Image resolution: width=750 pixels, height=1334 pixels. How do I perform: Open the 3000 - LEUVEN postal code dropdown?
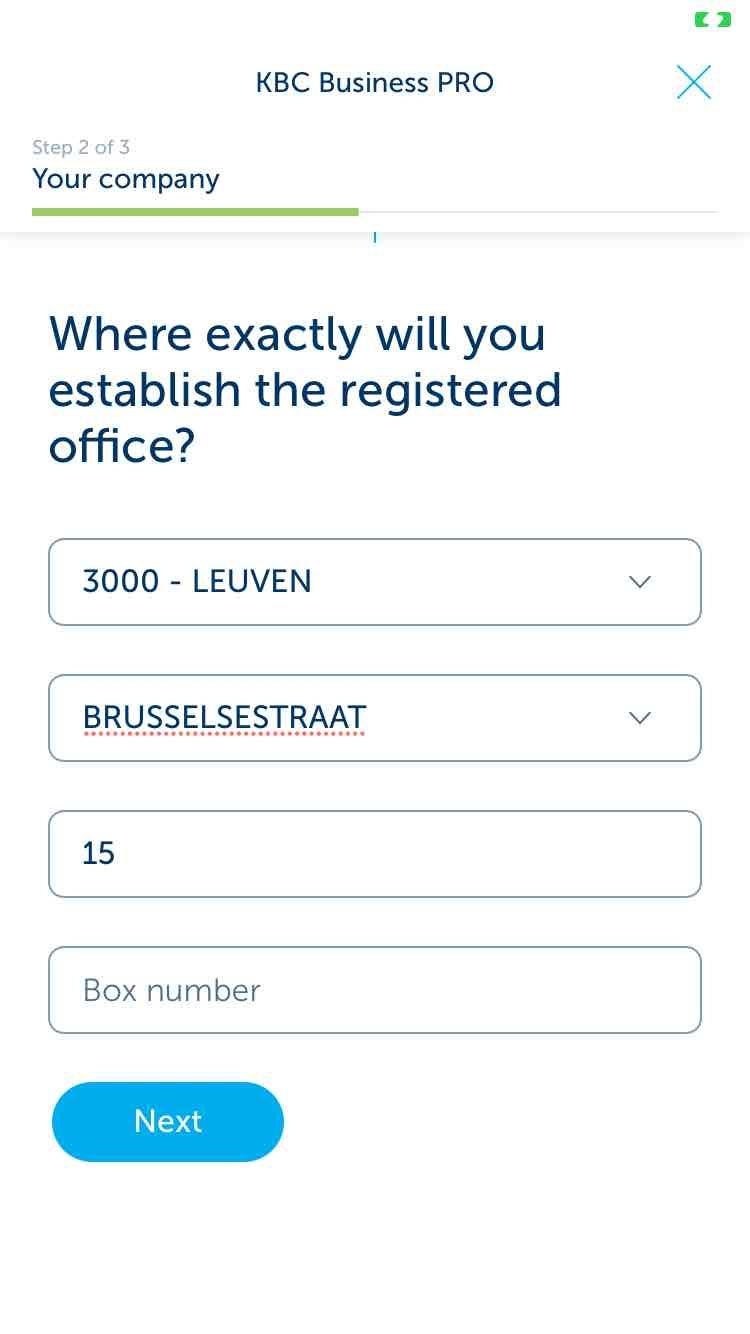[x=375, y=582]
